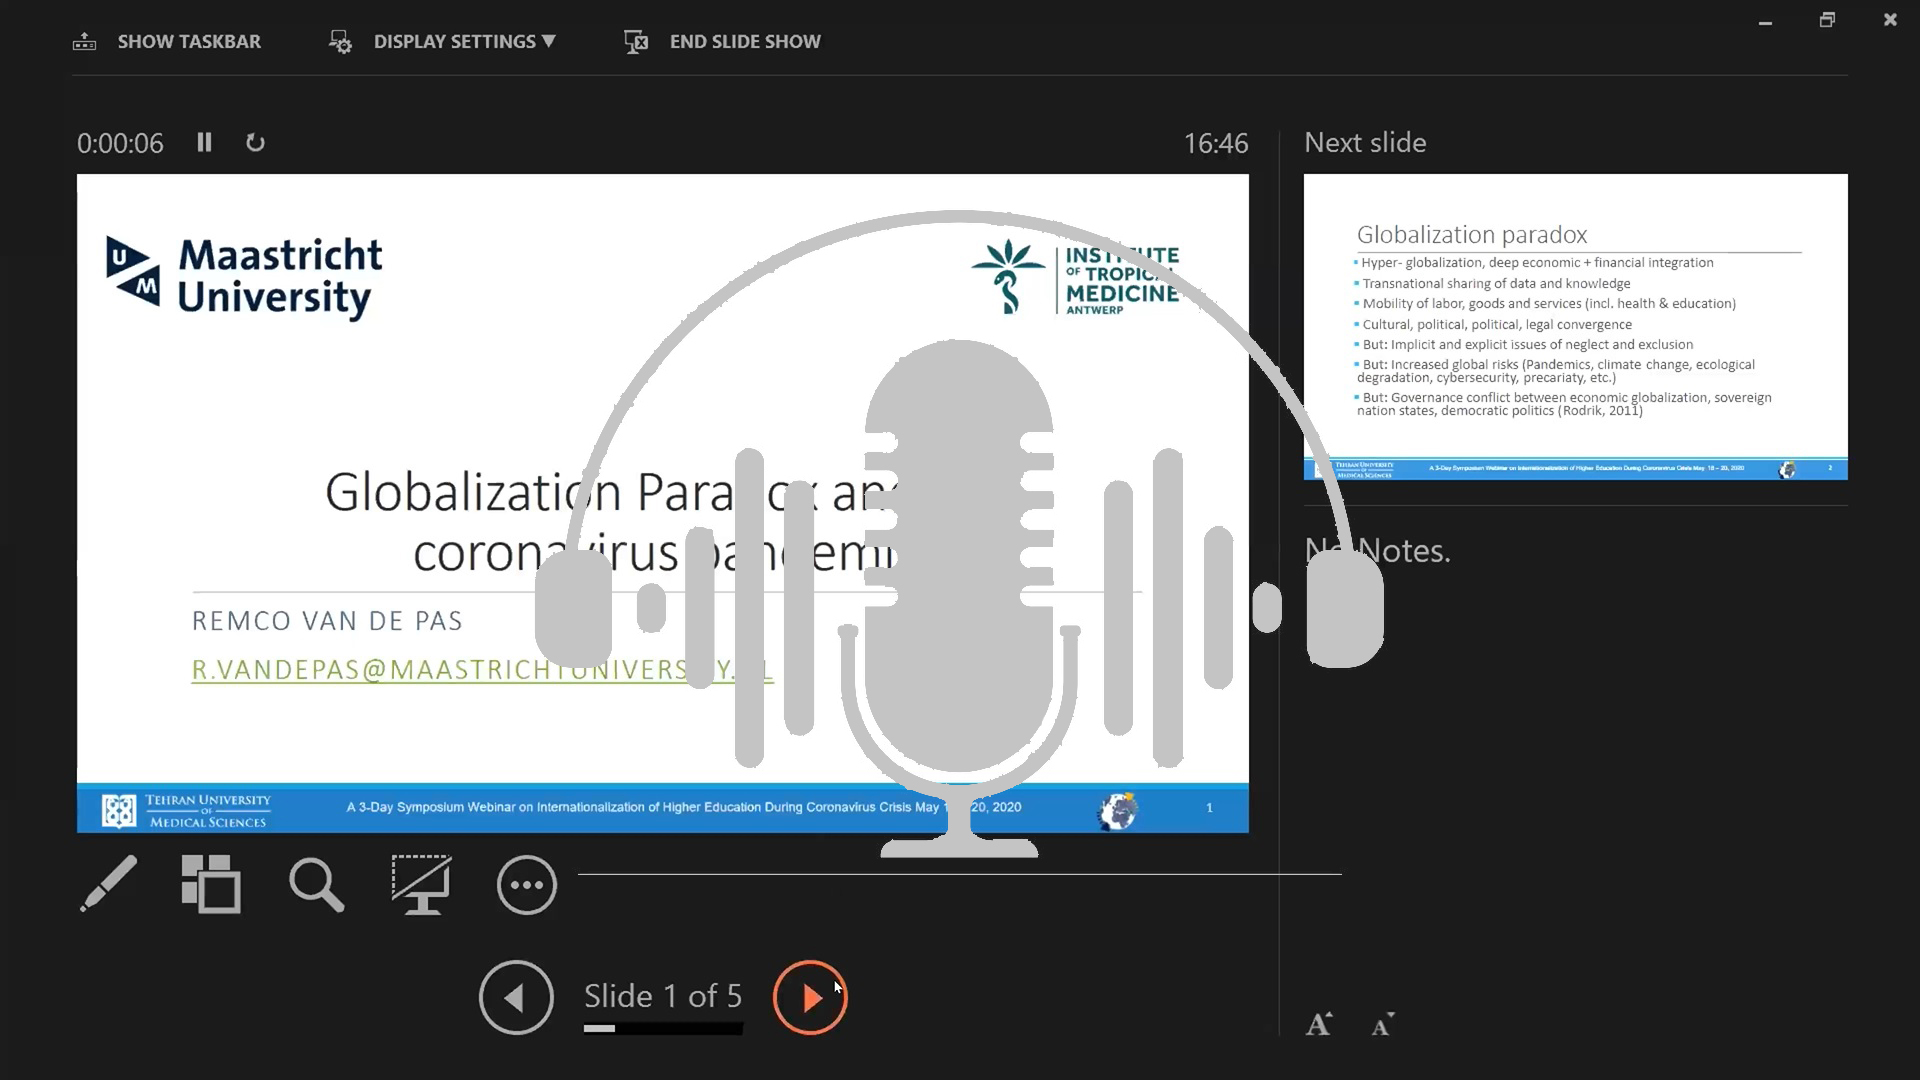Open the see all slides grid
The image size is (1920, 1080).
point(211,884)
